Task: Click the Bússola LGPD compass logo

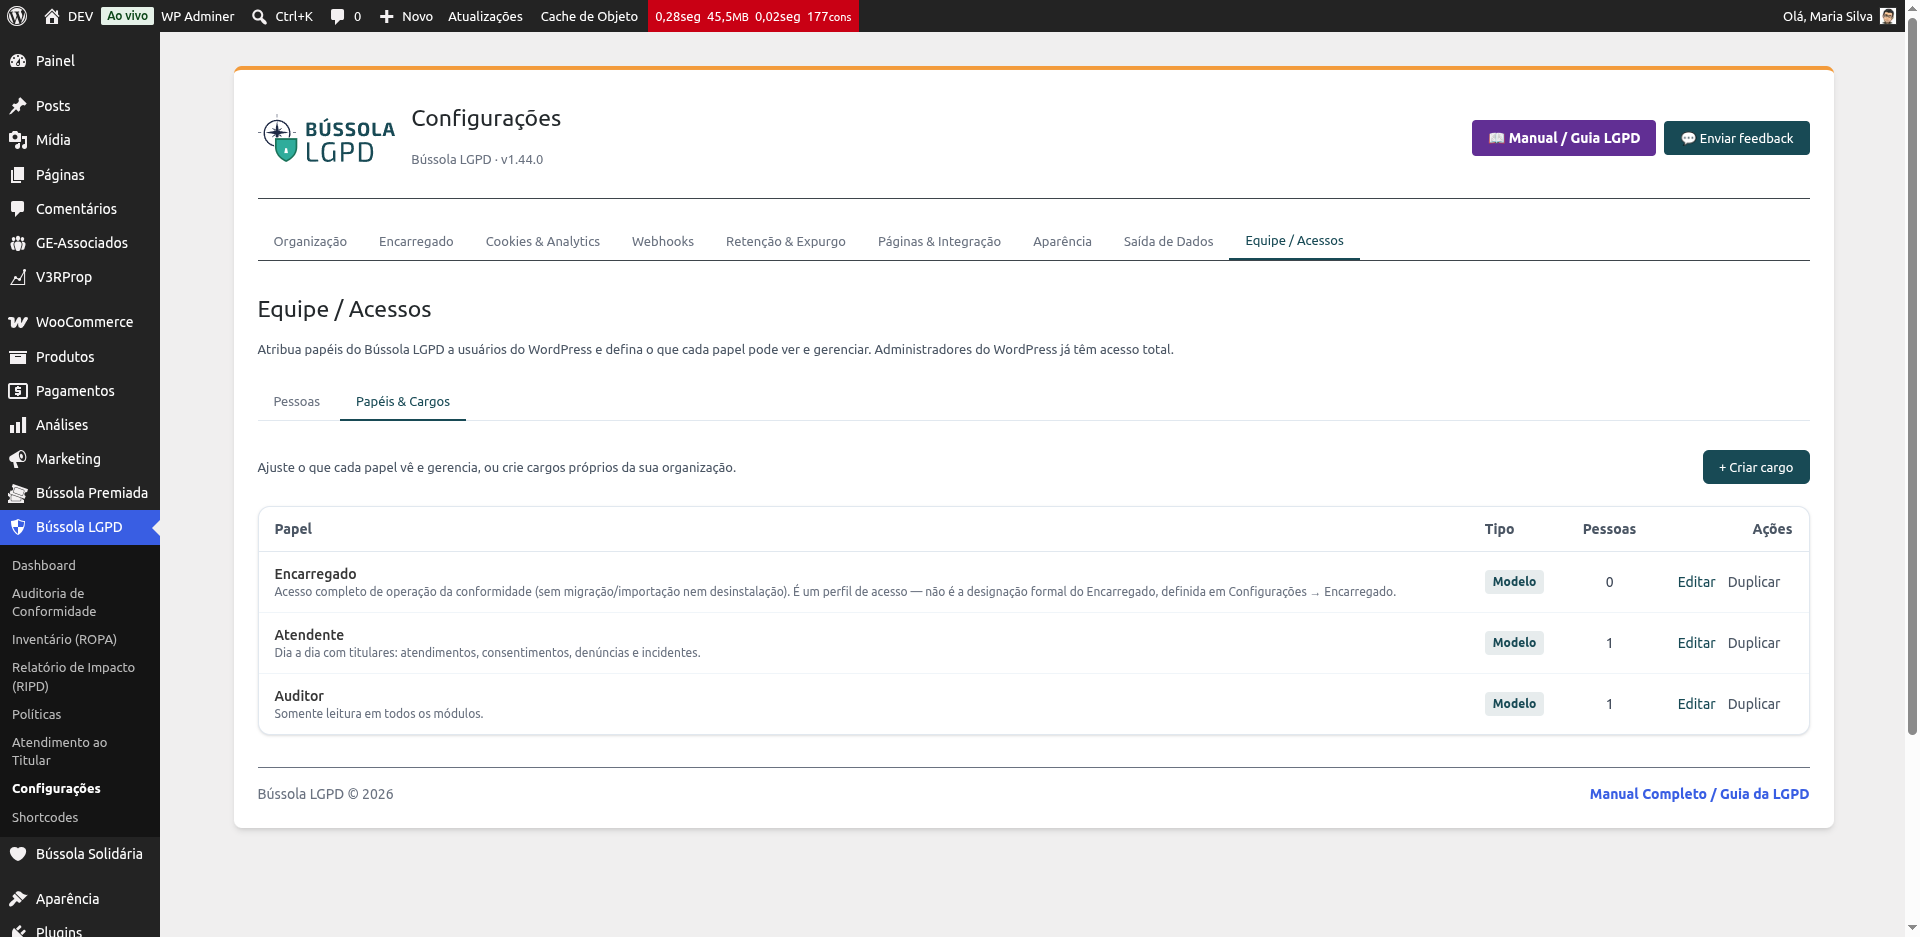Action: (326, 140)
